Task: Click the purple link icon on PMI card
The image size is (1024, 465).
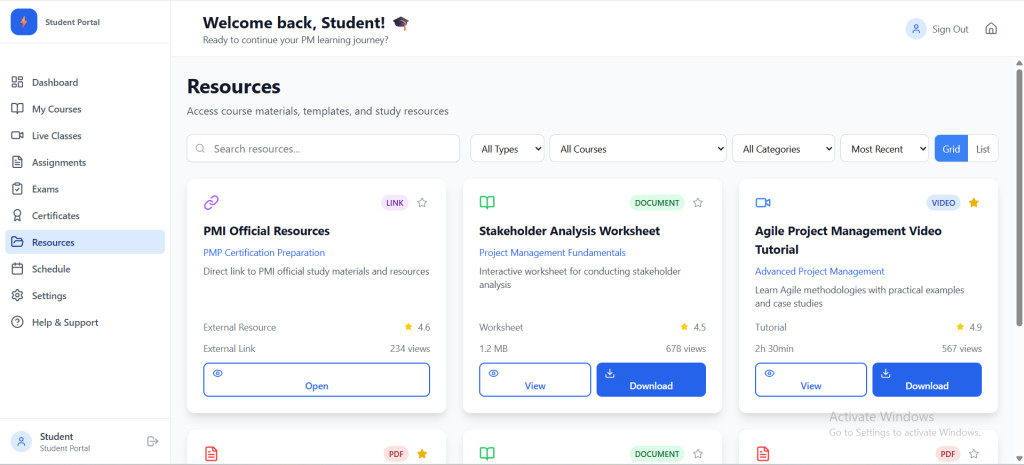Action: (x=211, y=203)
